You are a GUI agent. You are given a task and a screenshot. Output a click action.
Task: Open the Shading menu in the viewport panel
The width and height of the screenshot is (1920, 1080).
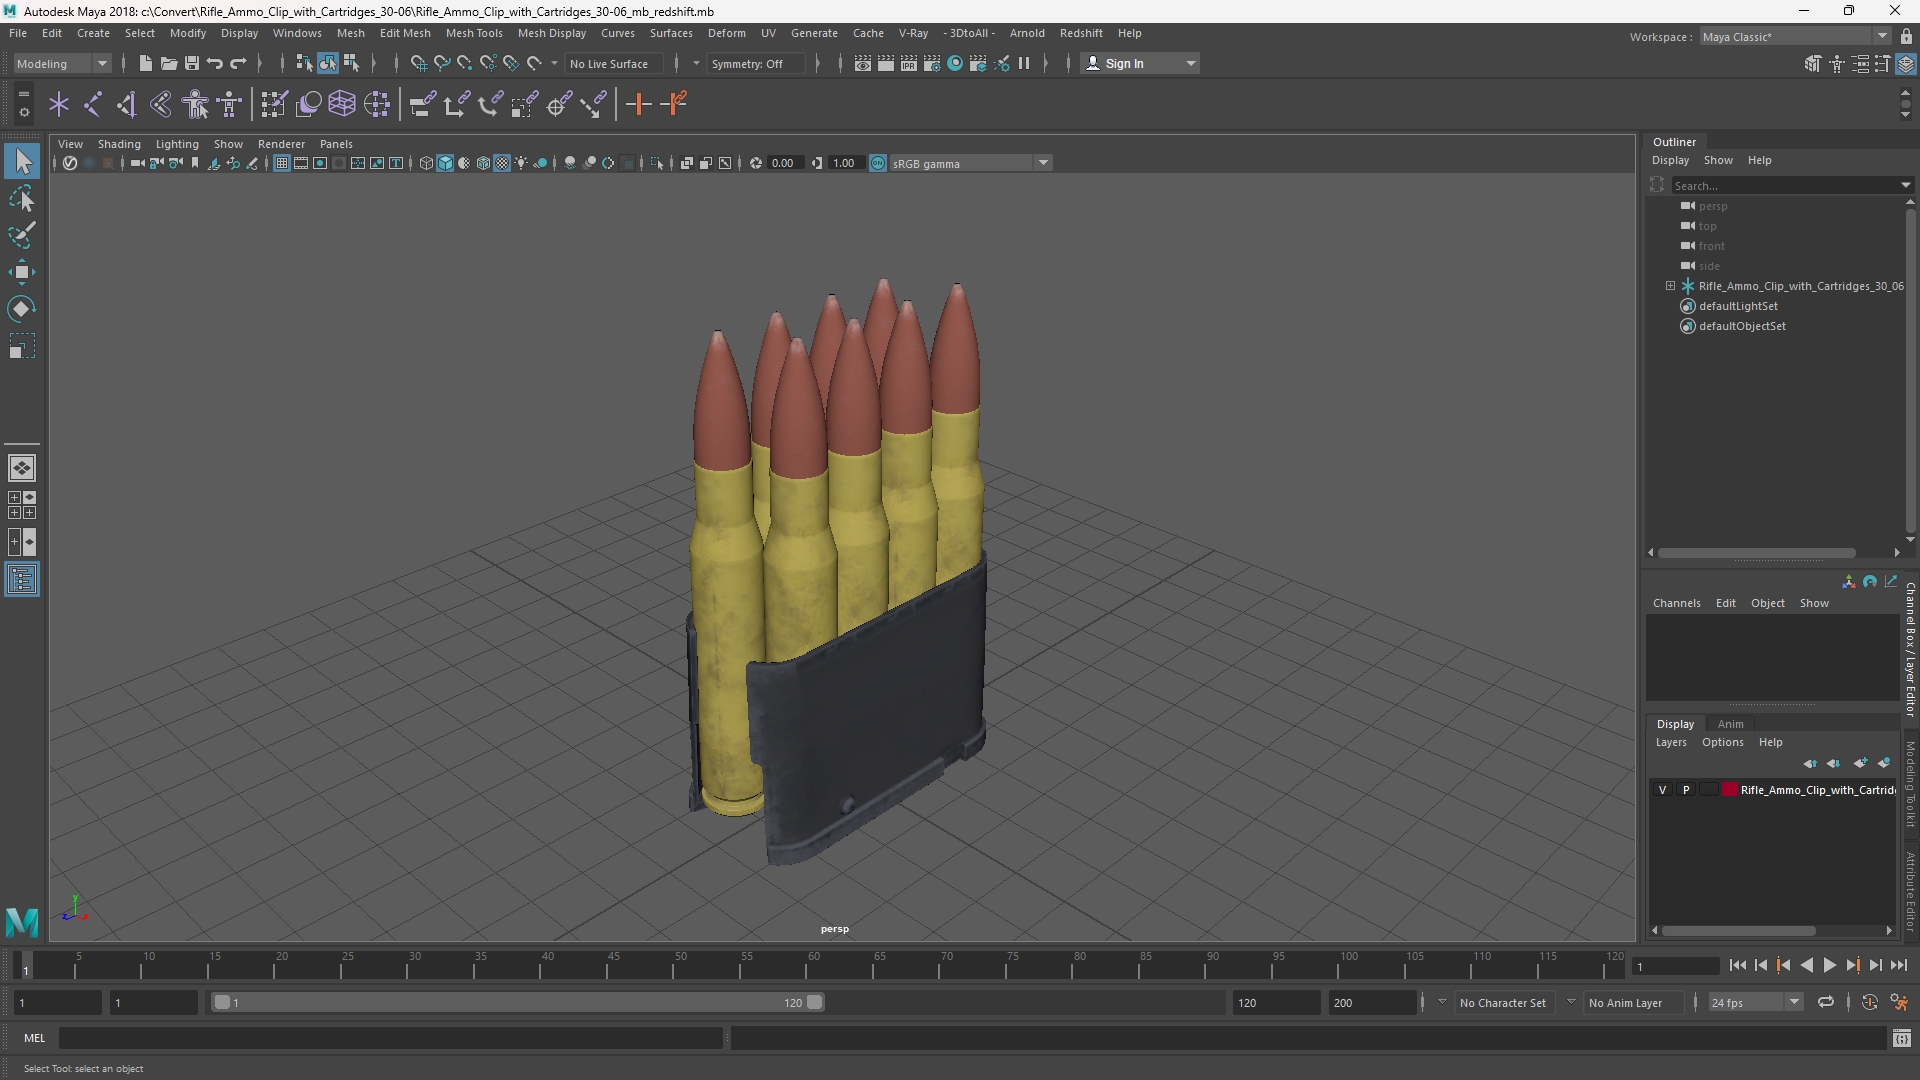point(119,144)
